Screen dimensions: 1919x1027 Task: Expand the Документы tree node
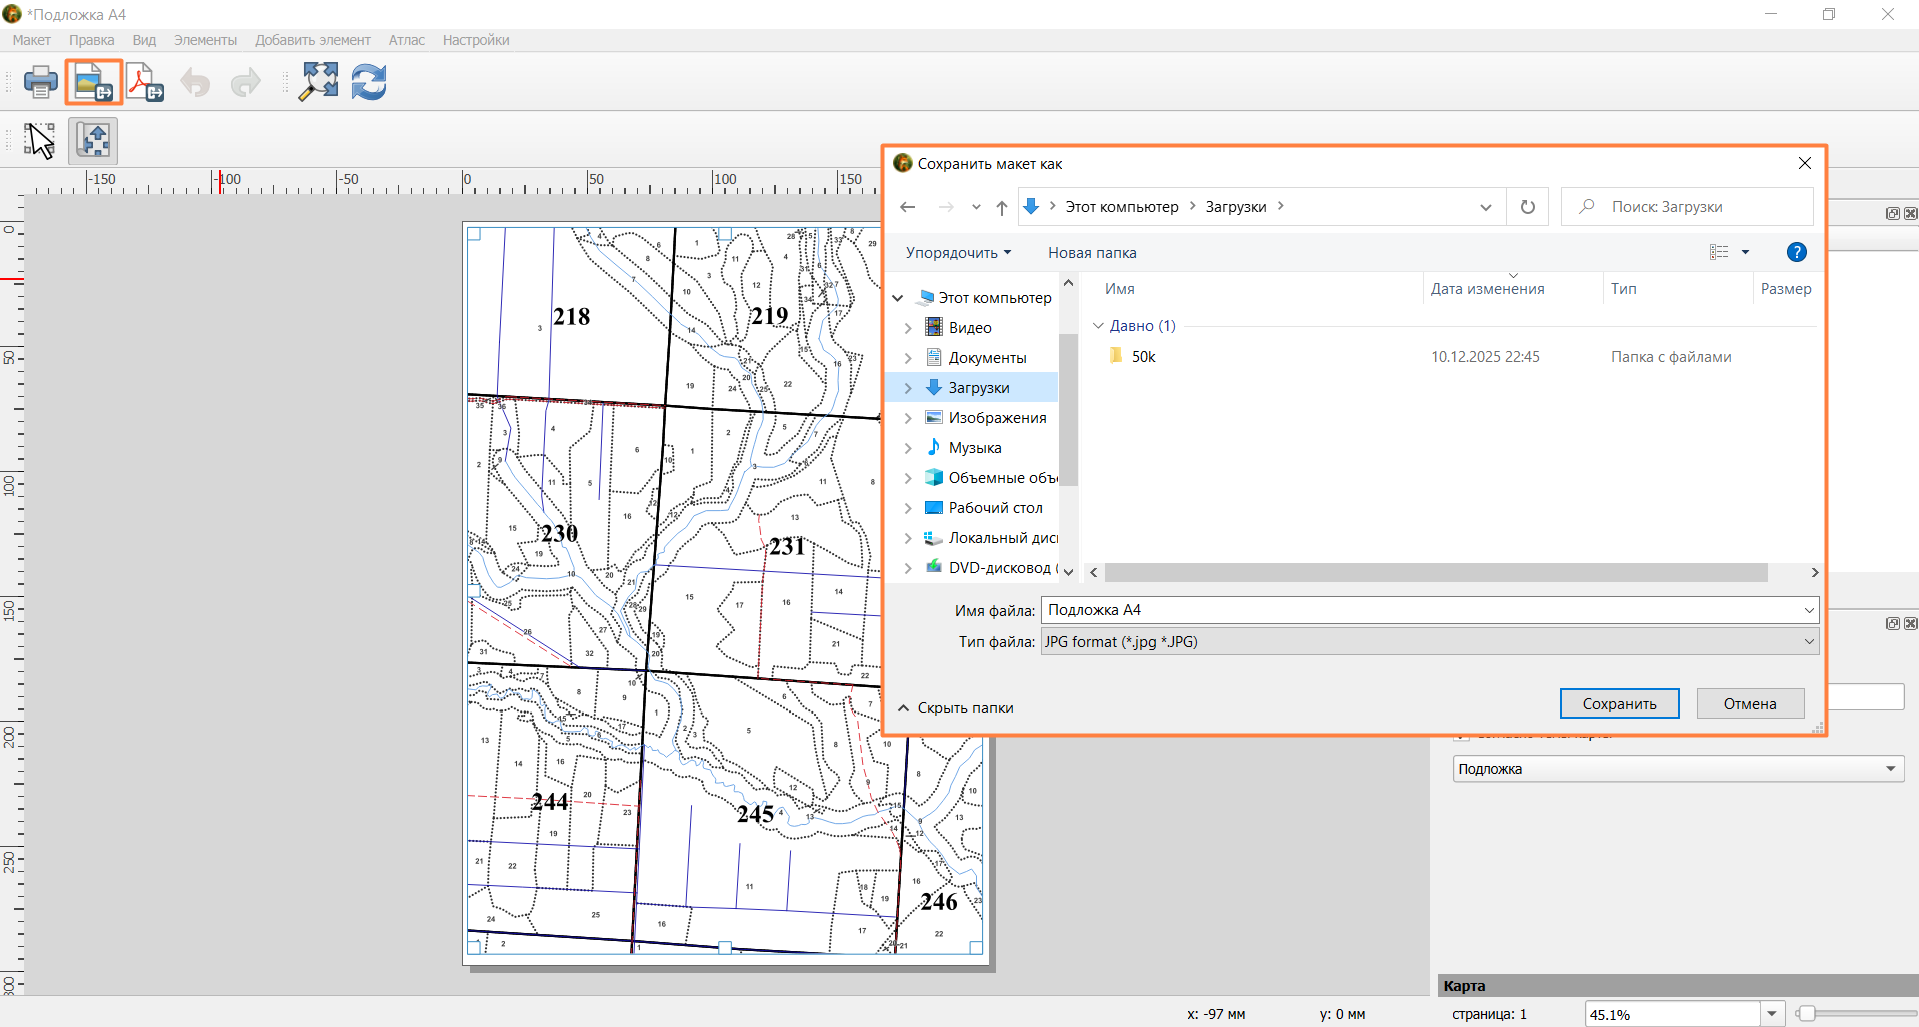click(x=908, y=358)
